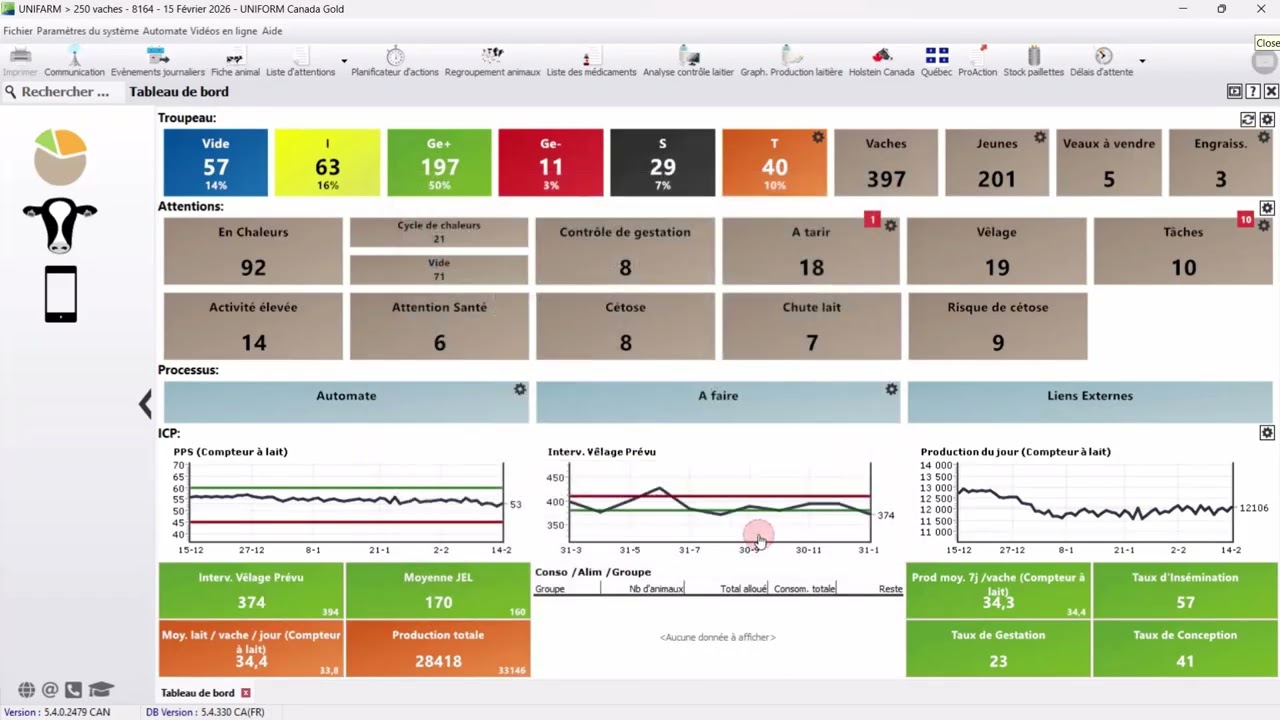This screenshot has width=1280, height=720.
Task: Refresh the Troupeau section
Action: 1248,120
